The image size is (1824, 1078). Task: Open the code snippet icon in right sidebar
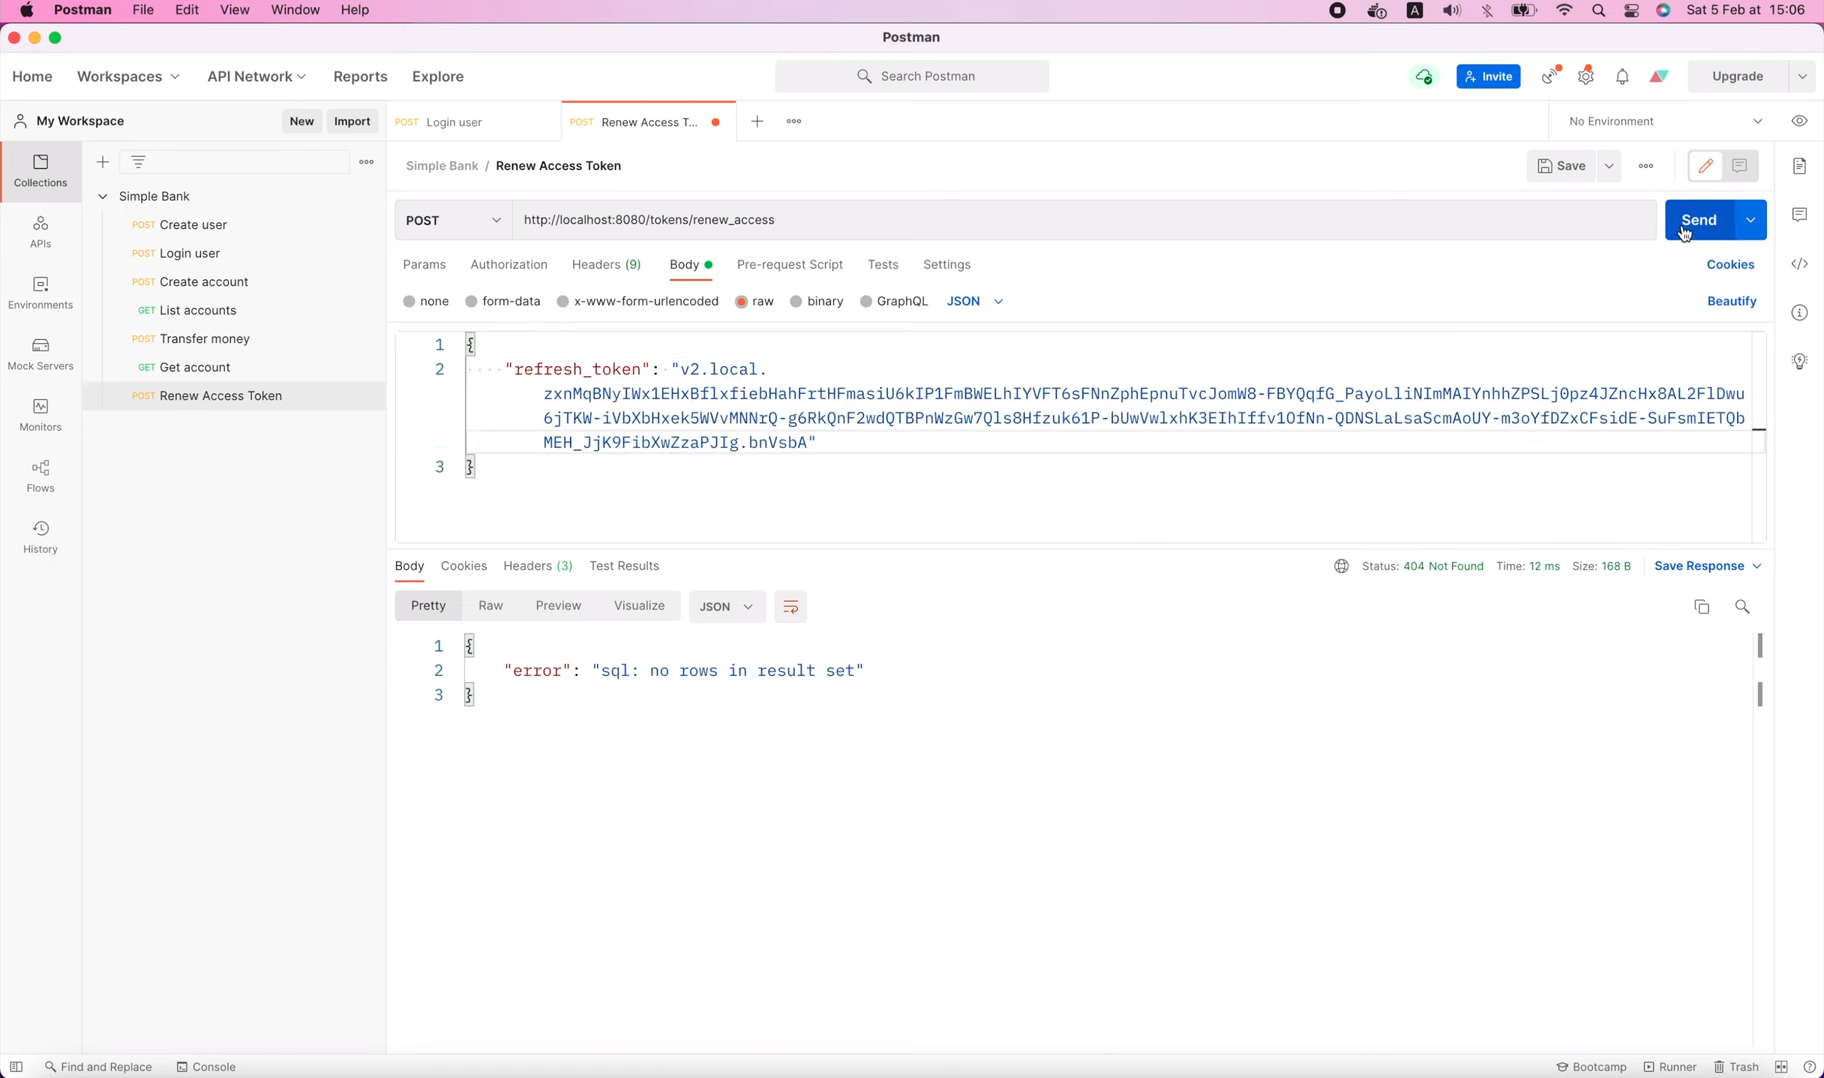pyautogui.click(x=1800, y=264)
